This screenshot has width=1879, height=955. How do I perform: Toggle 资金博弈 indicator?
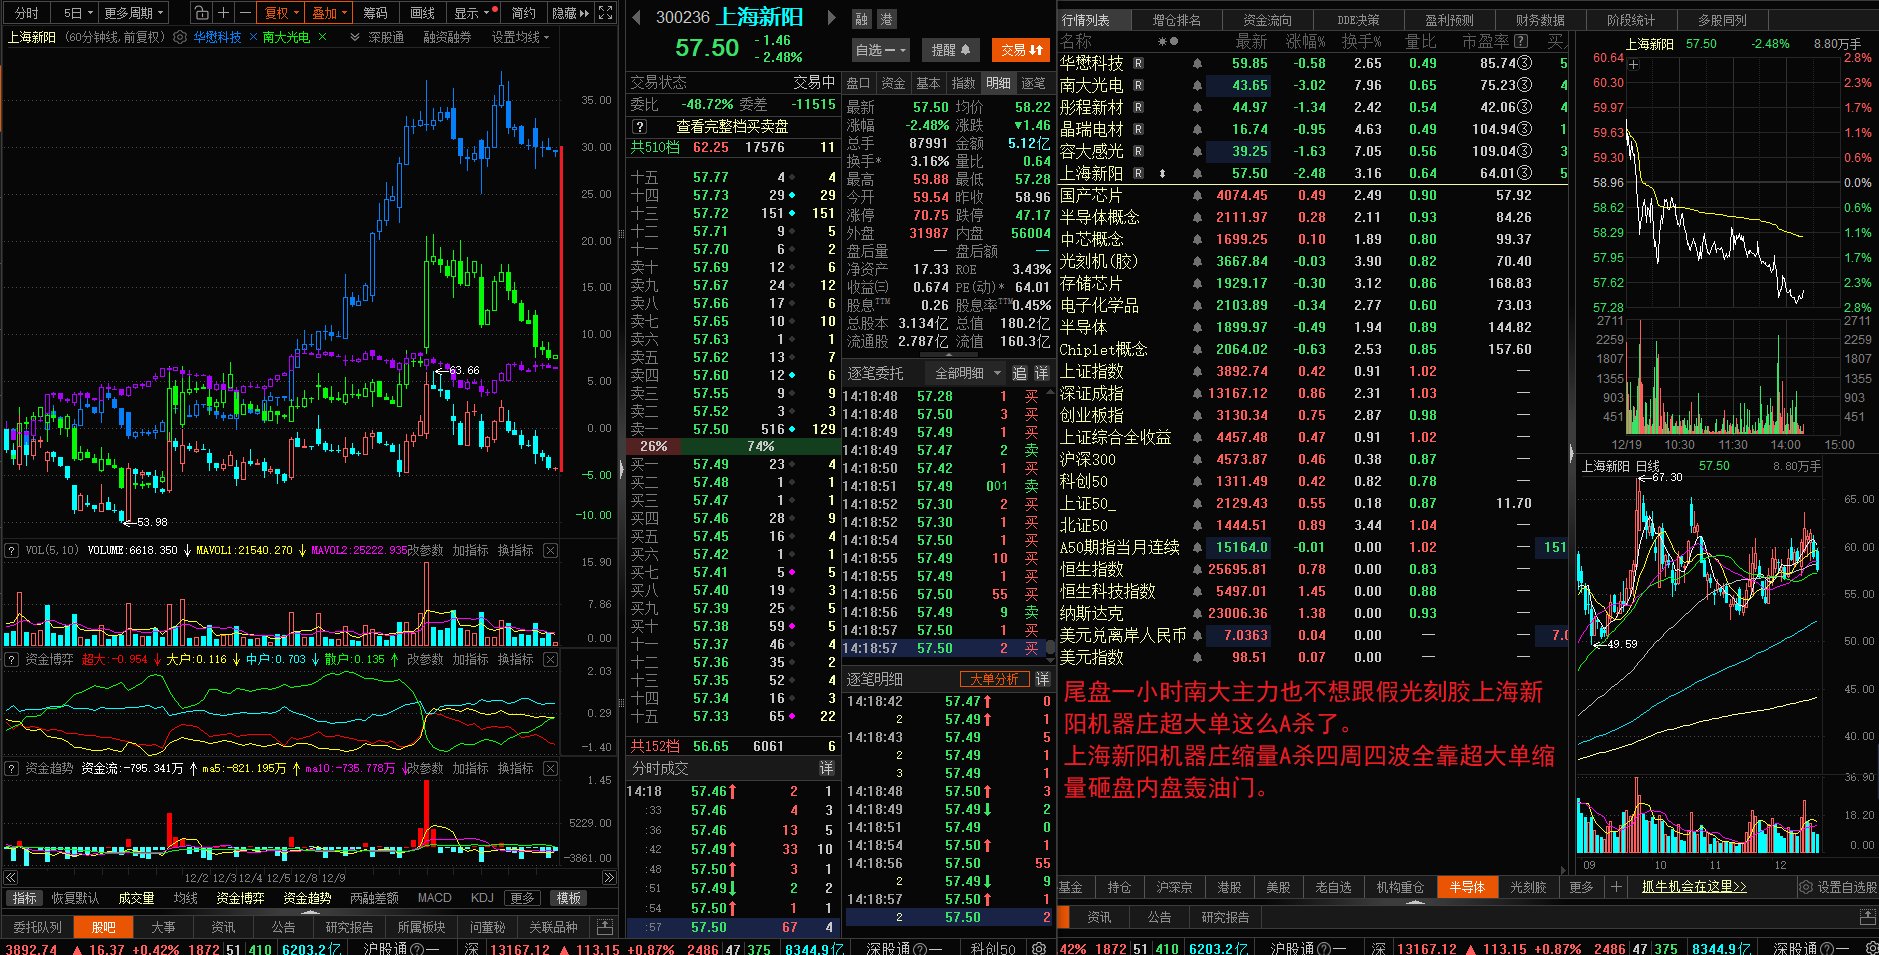[240, 898]
